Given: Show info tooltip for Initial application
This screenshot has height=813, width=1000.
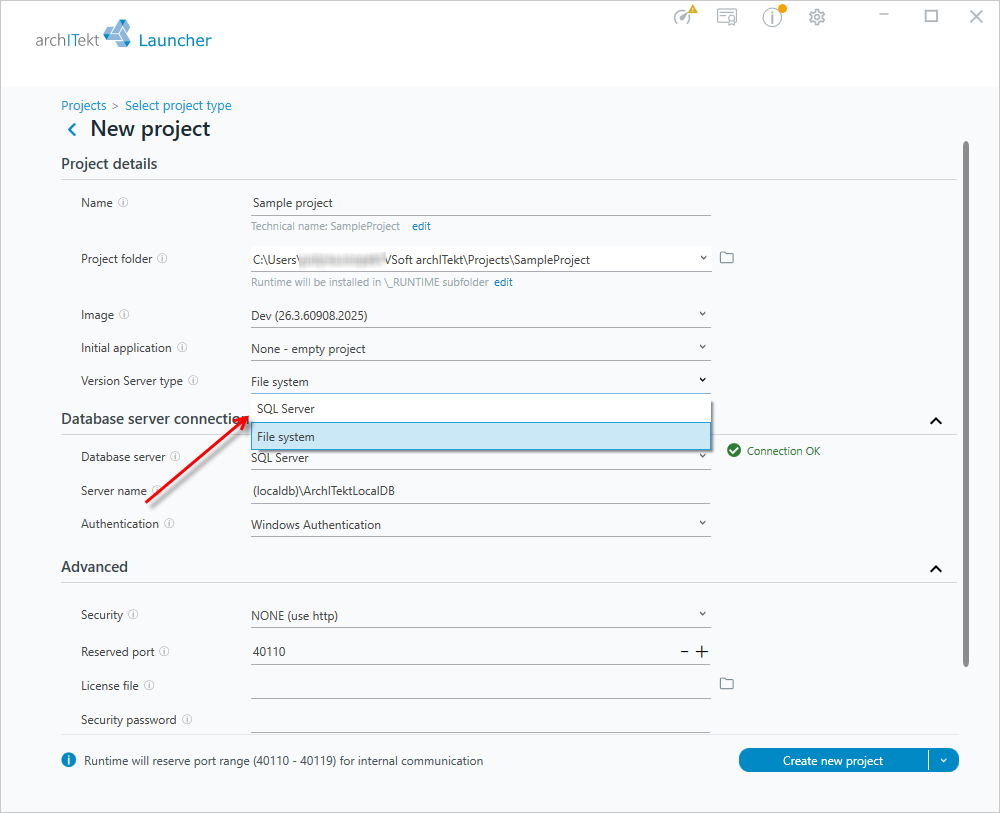Looking at the screenshot, I should click(182, 348).
